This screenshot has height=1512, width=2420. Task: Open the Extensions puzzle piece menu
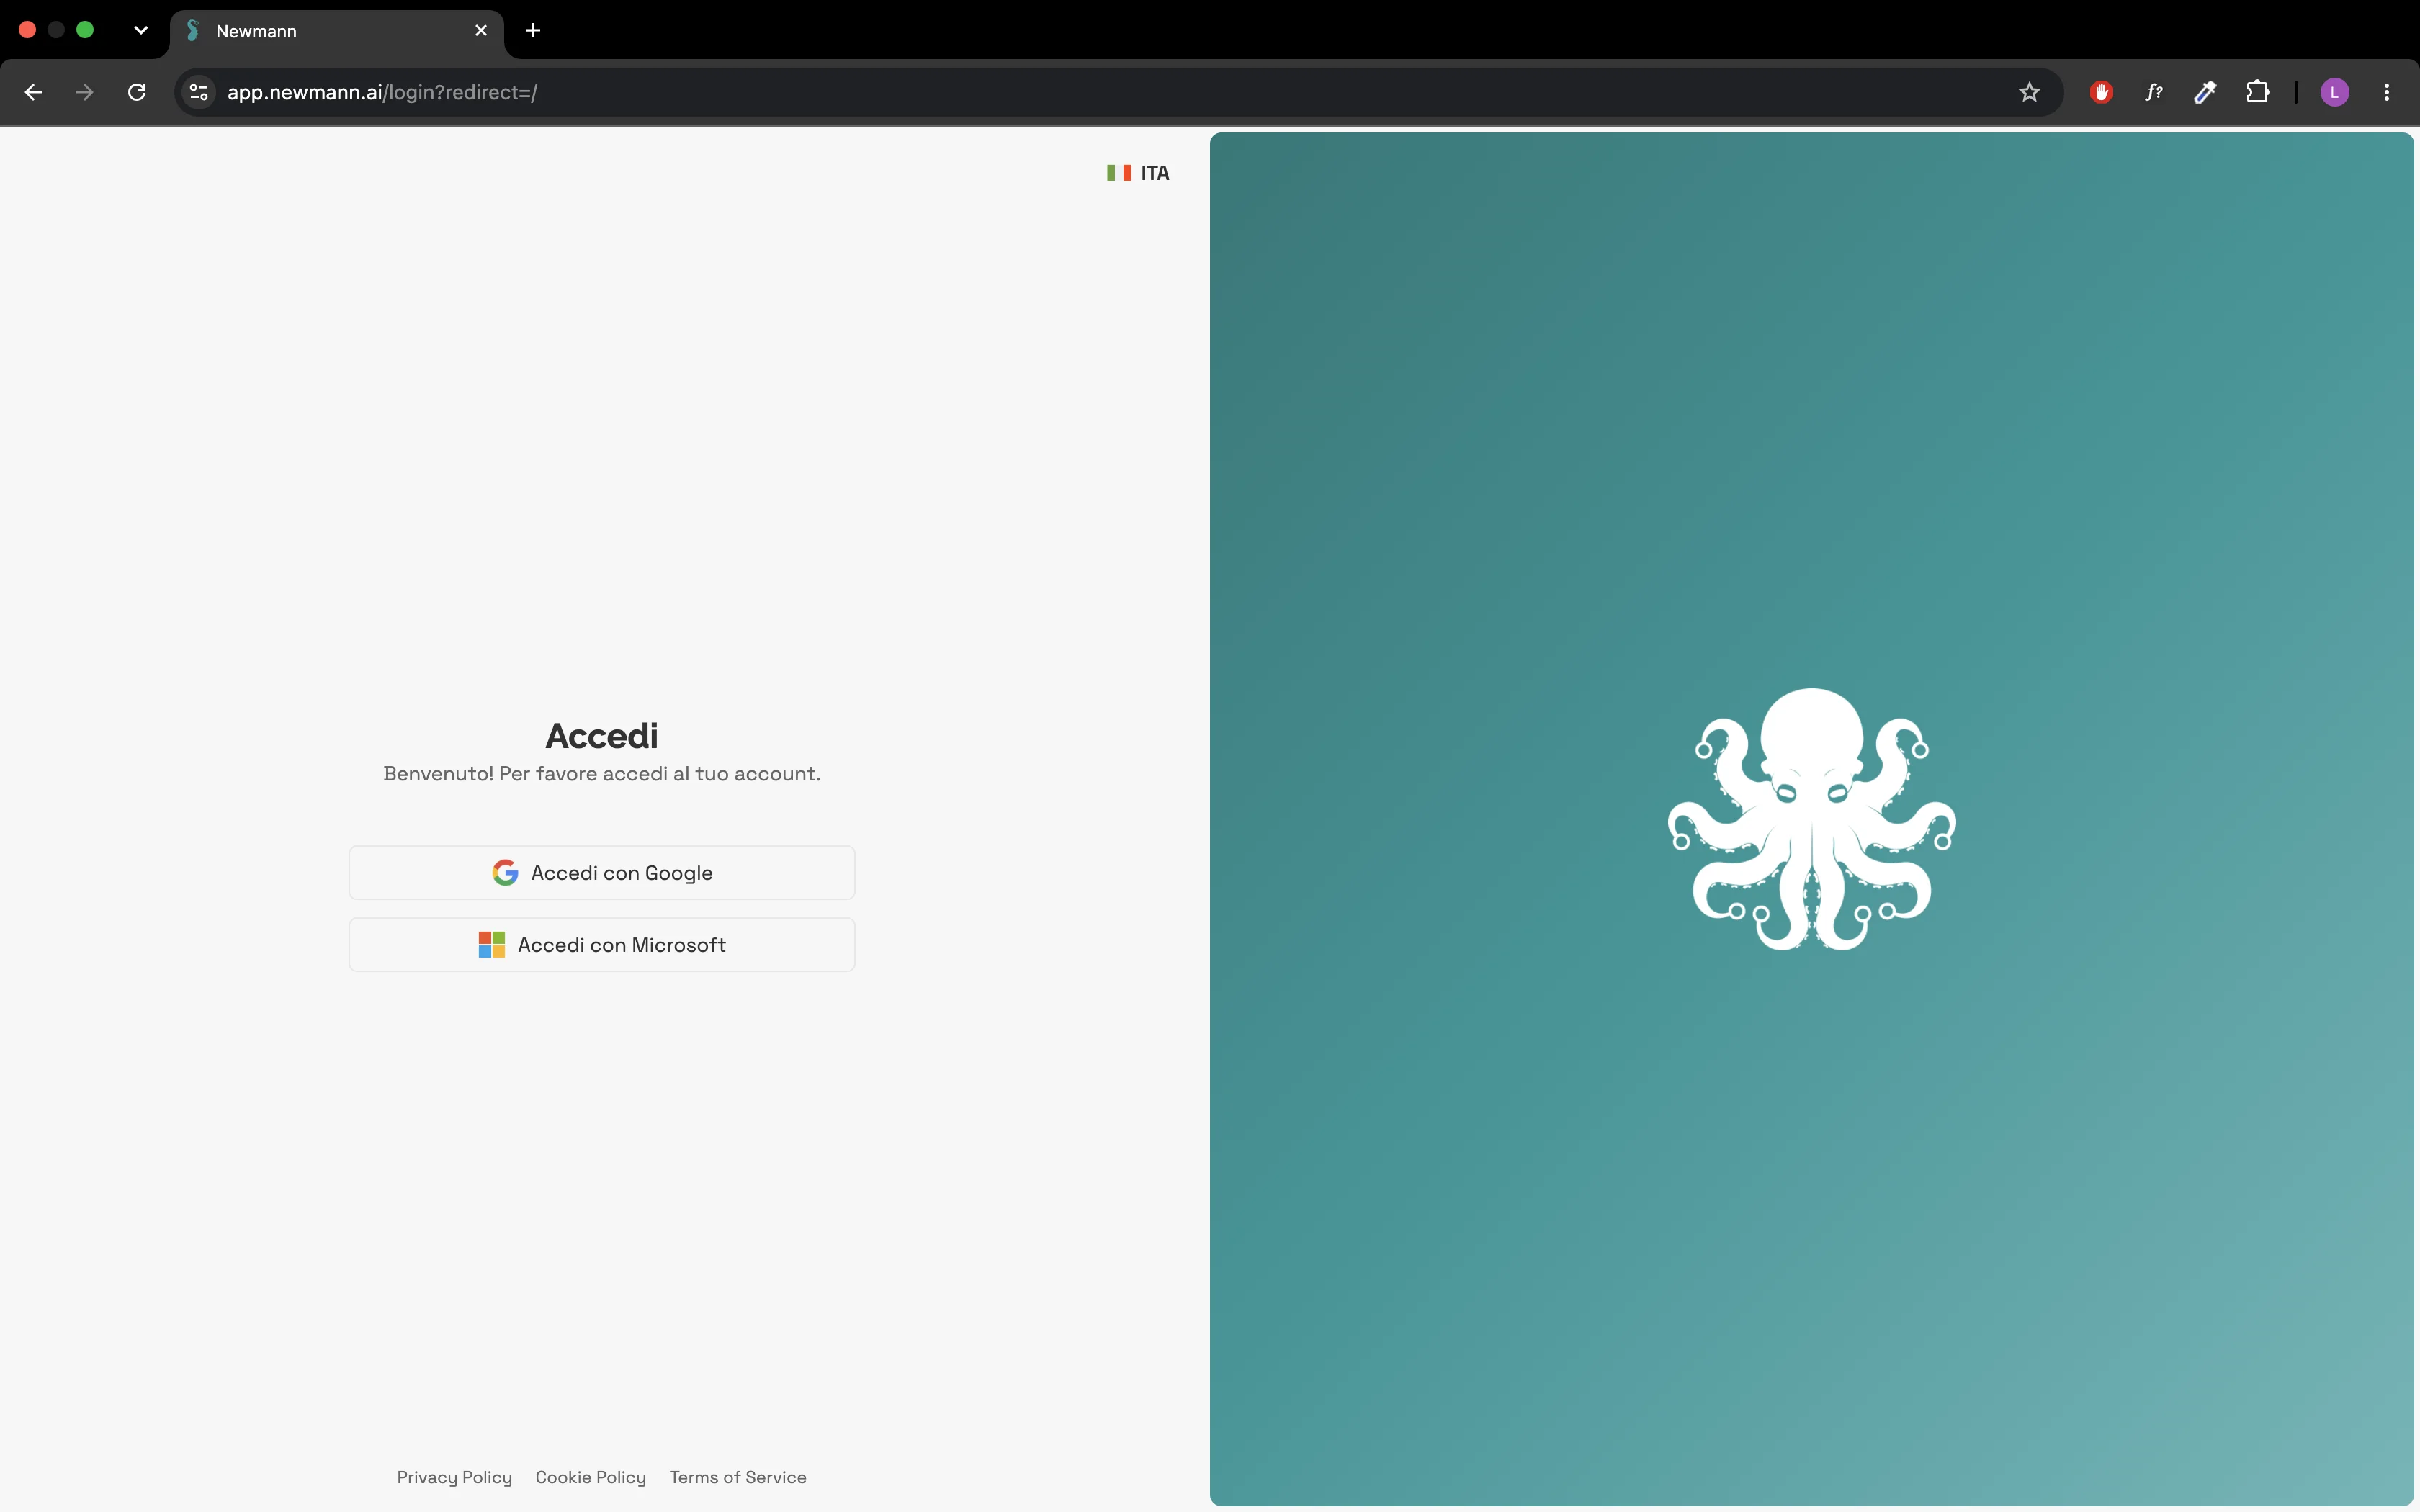[x=2257, y=92]
